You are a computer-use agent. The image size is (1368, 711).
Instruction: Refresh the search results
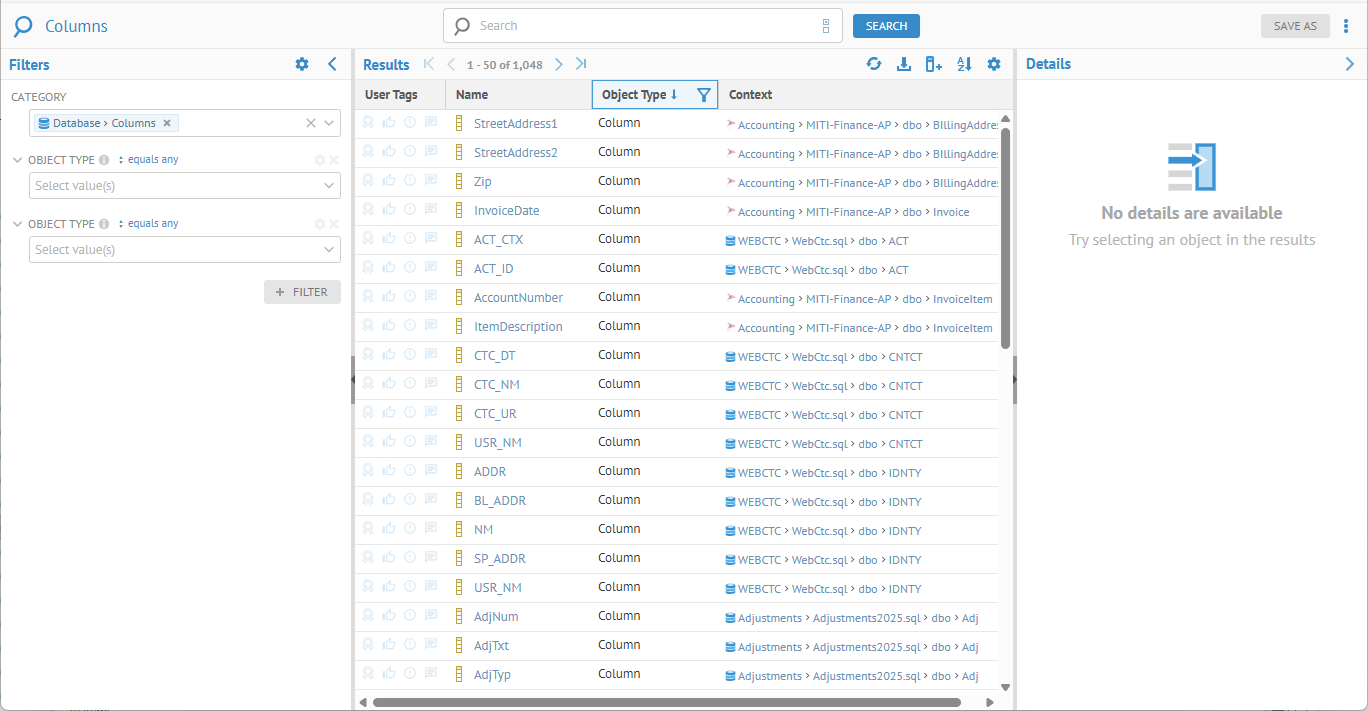874,64
